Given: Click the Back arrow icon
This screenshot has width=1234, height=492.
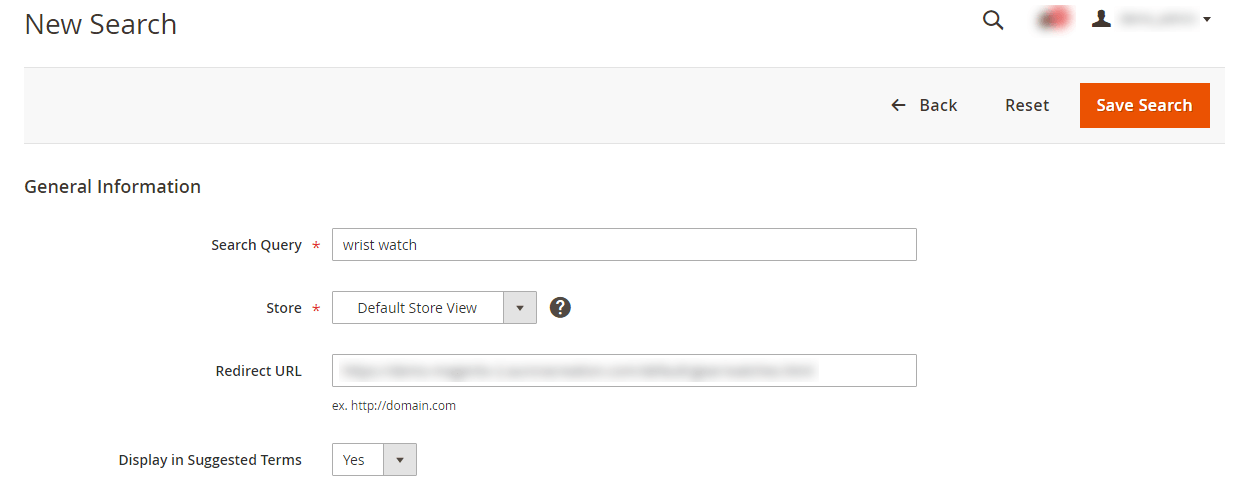Looking at the screenshot, I should (898, 105).
